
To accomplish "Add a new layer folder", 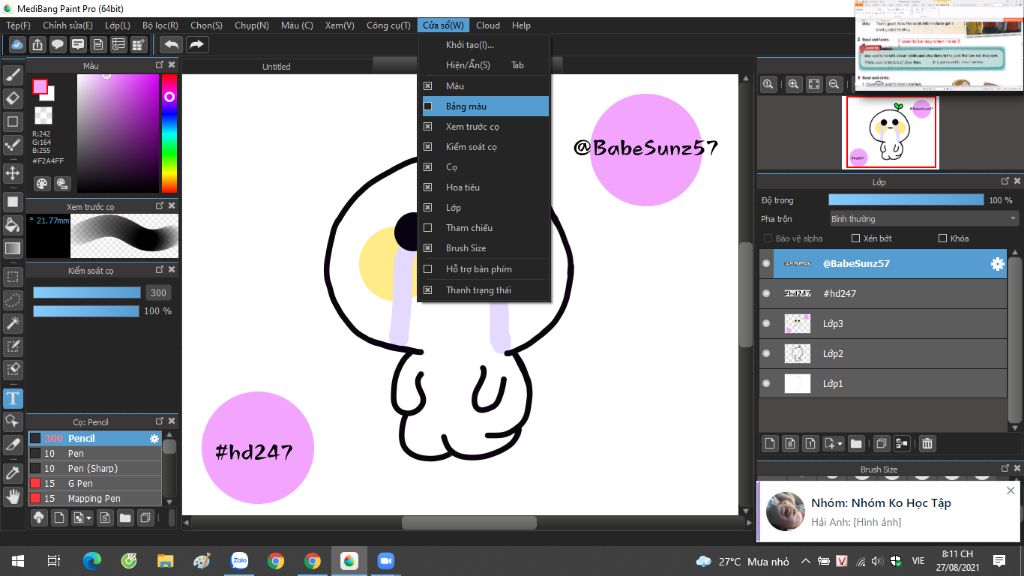I will 856,444.
